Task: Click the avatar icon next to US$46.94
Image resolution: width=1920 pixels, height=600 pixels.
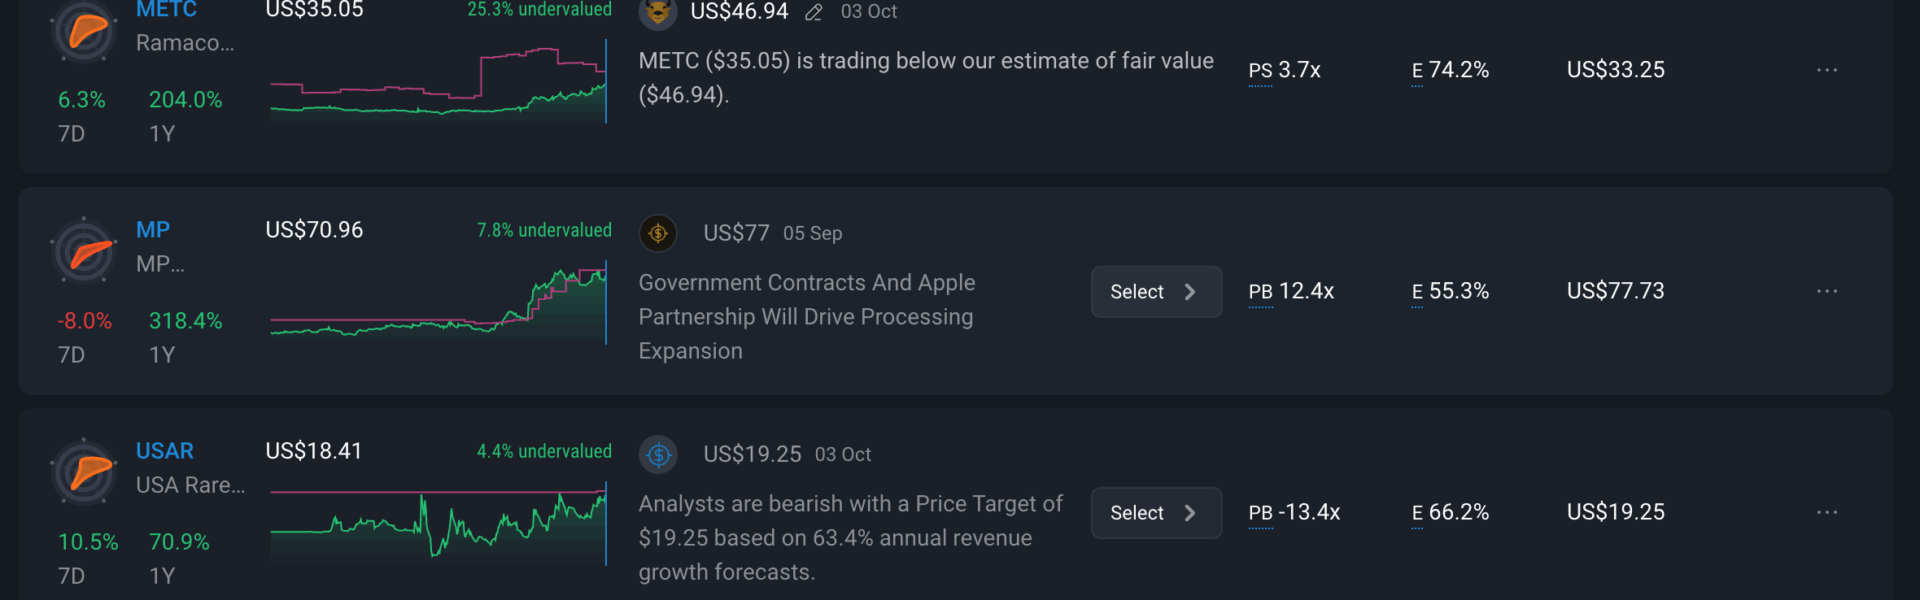Action: [x=658, y=12]
